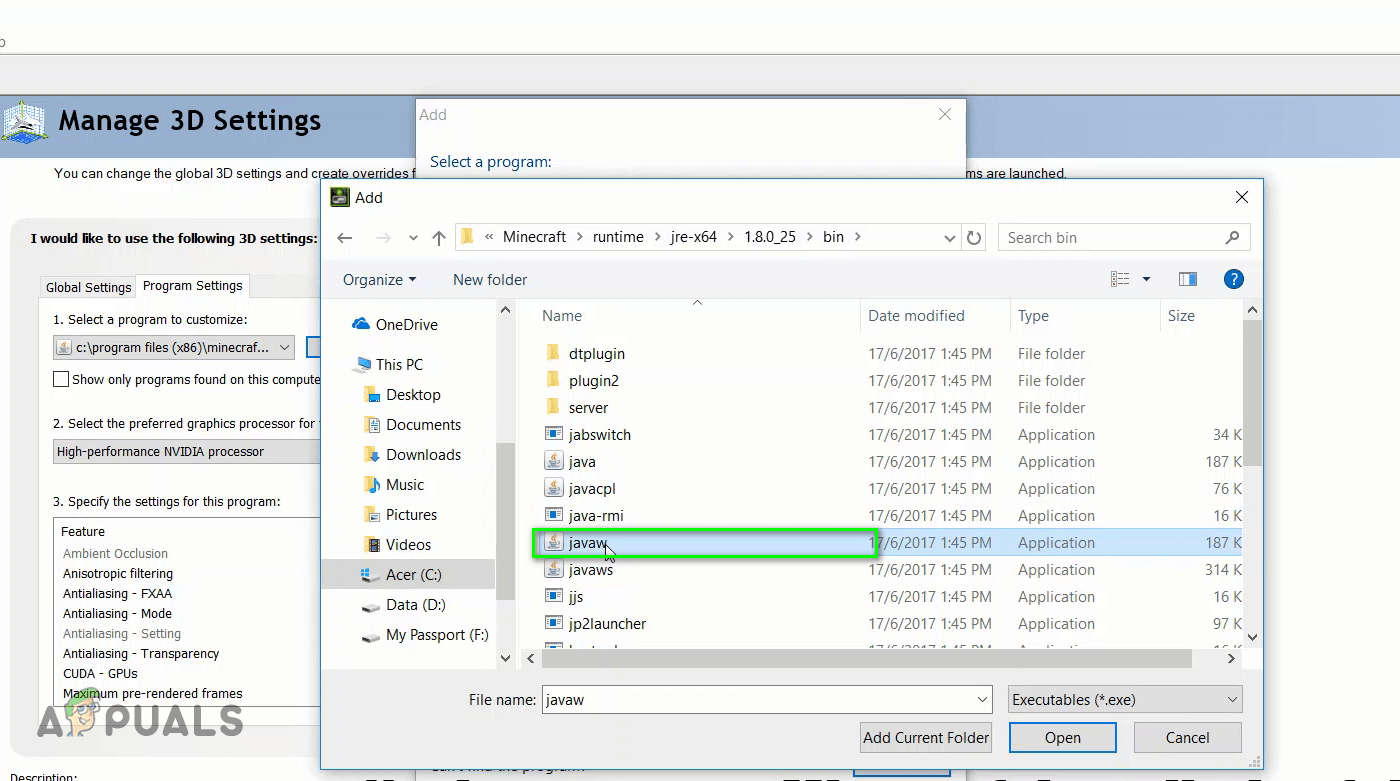This screenshot has width=1400, height=781.
Task: Select the server folder icon
Action: pos(553,407)
